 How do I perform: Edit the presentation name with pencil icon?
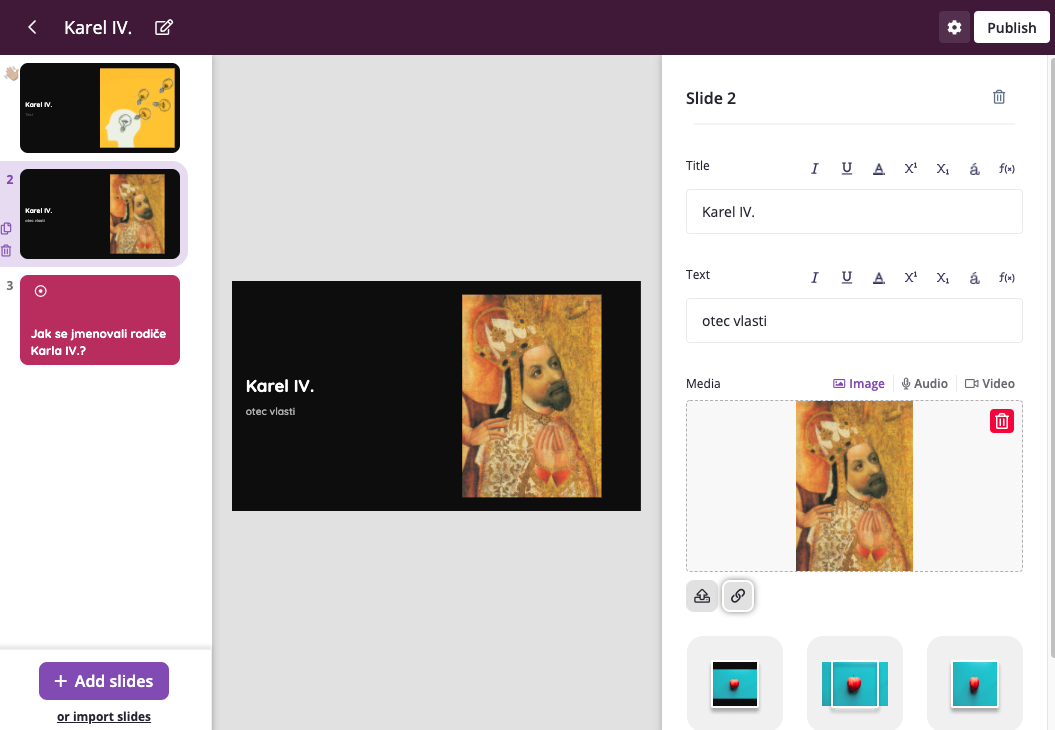point(164,28)
